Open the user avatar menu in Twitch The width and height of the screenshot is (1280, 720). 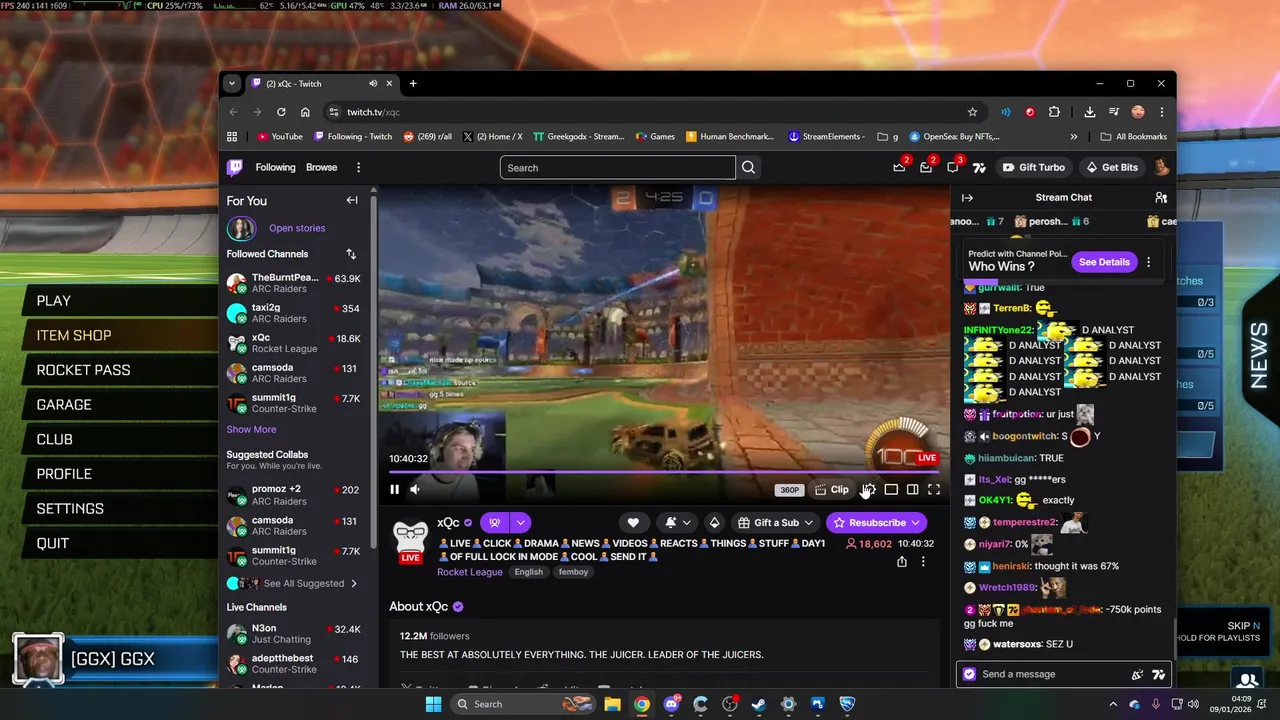1161,167
